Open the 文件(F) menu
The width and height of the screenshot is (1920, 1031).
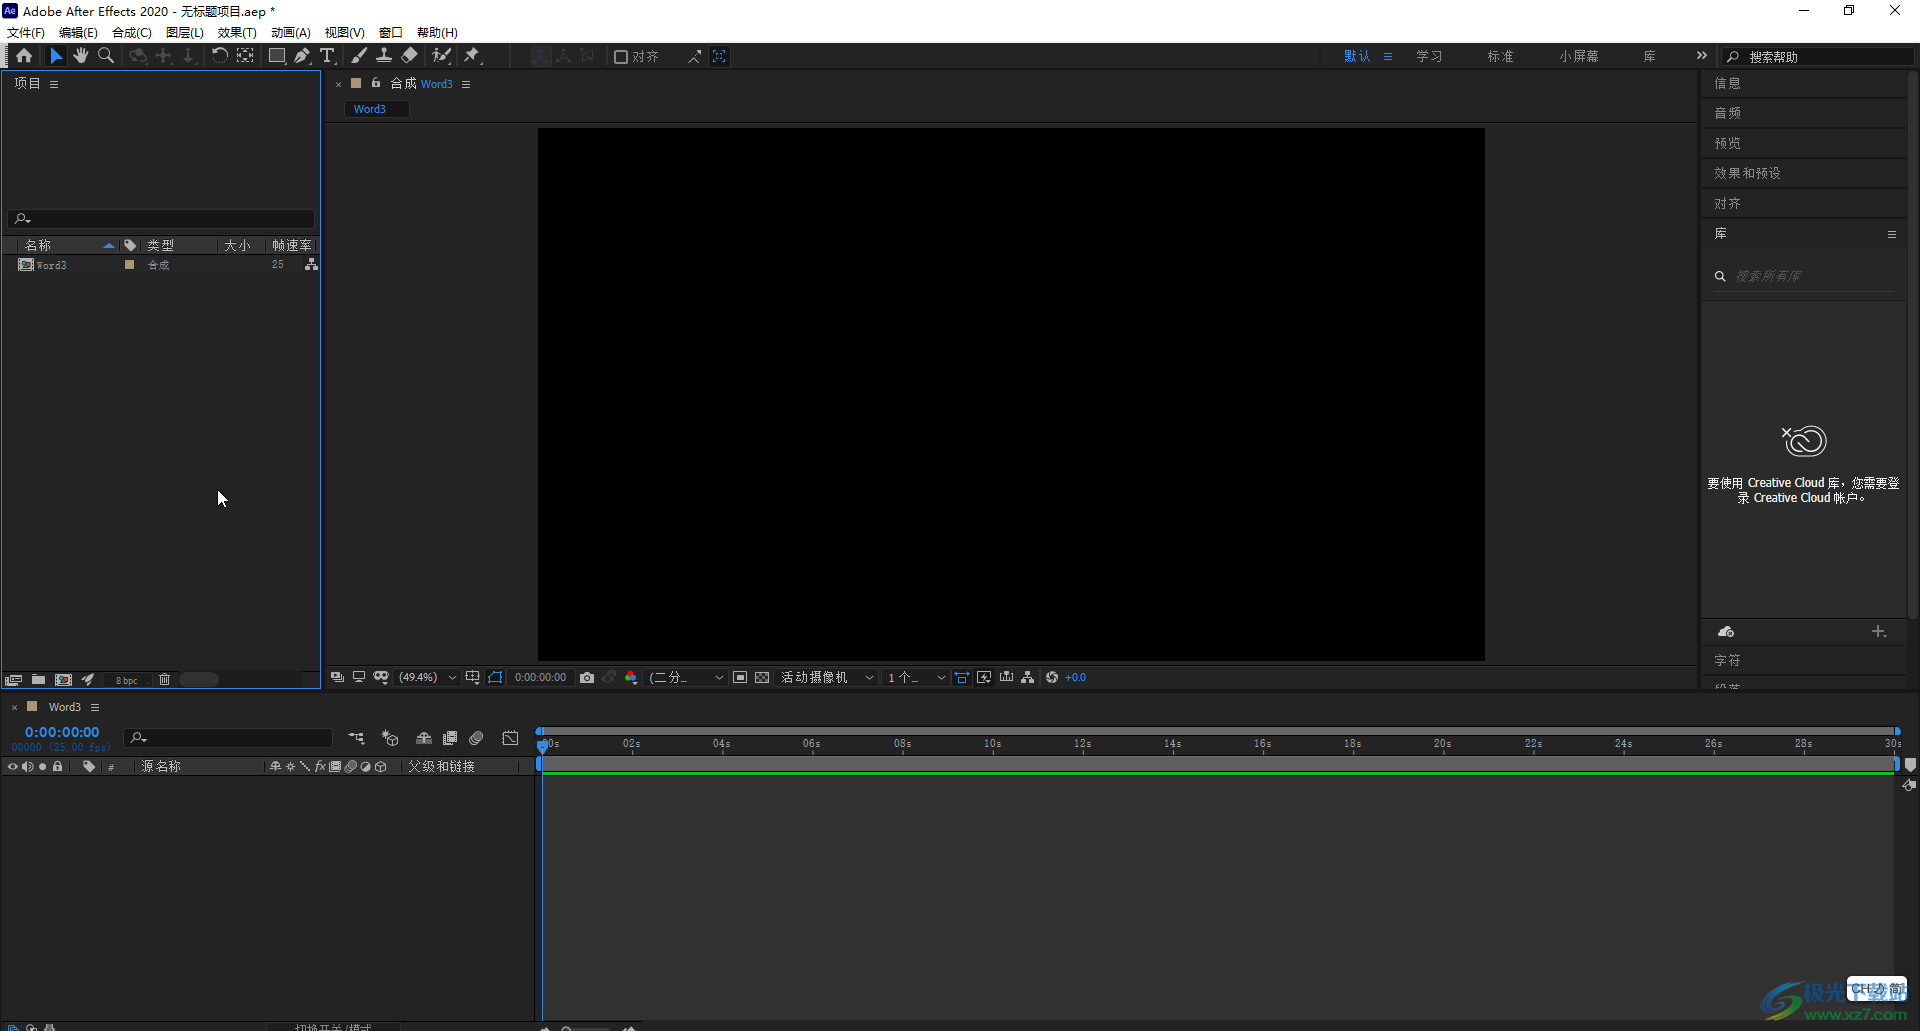pos(26,32)
